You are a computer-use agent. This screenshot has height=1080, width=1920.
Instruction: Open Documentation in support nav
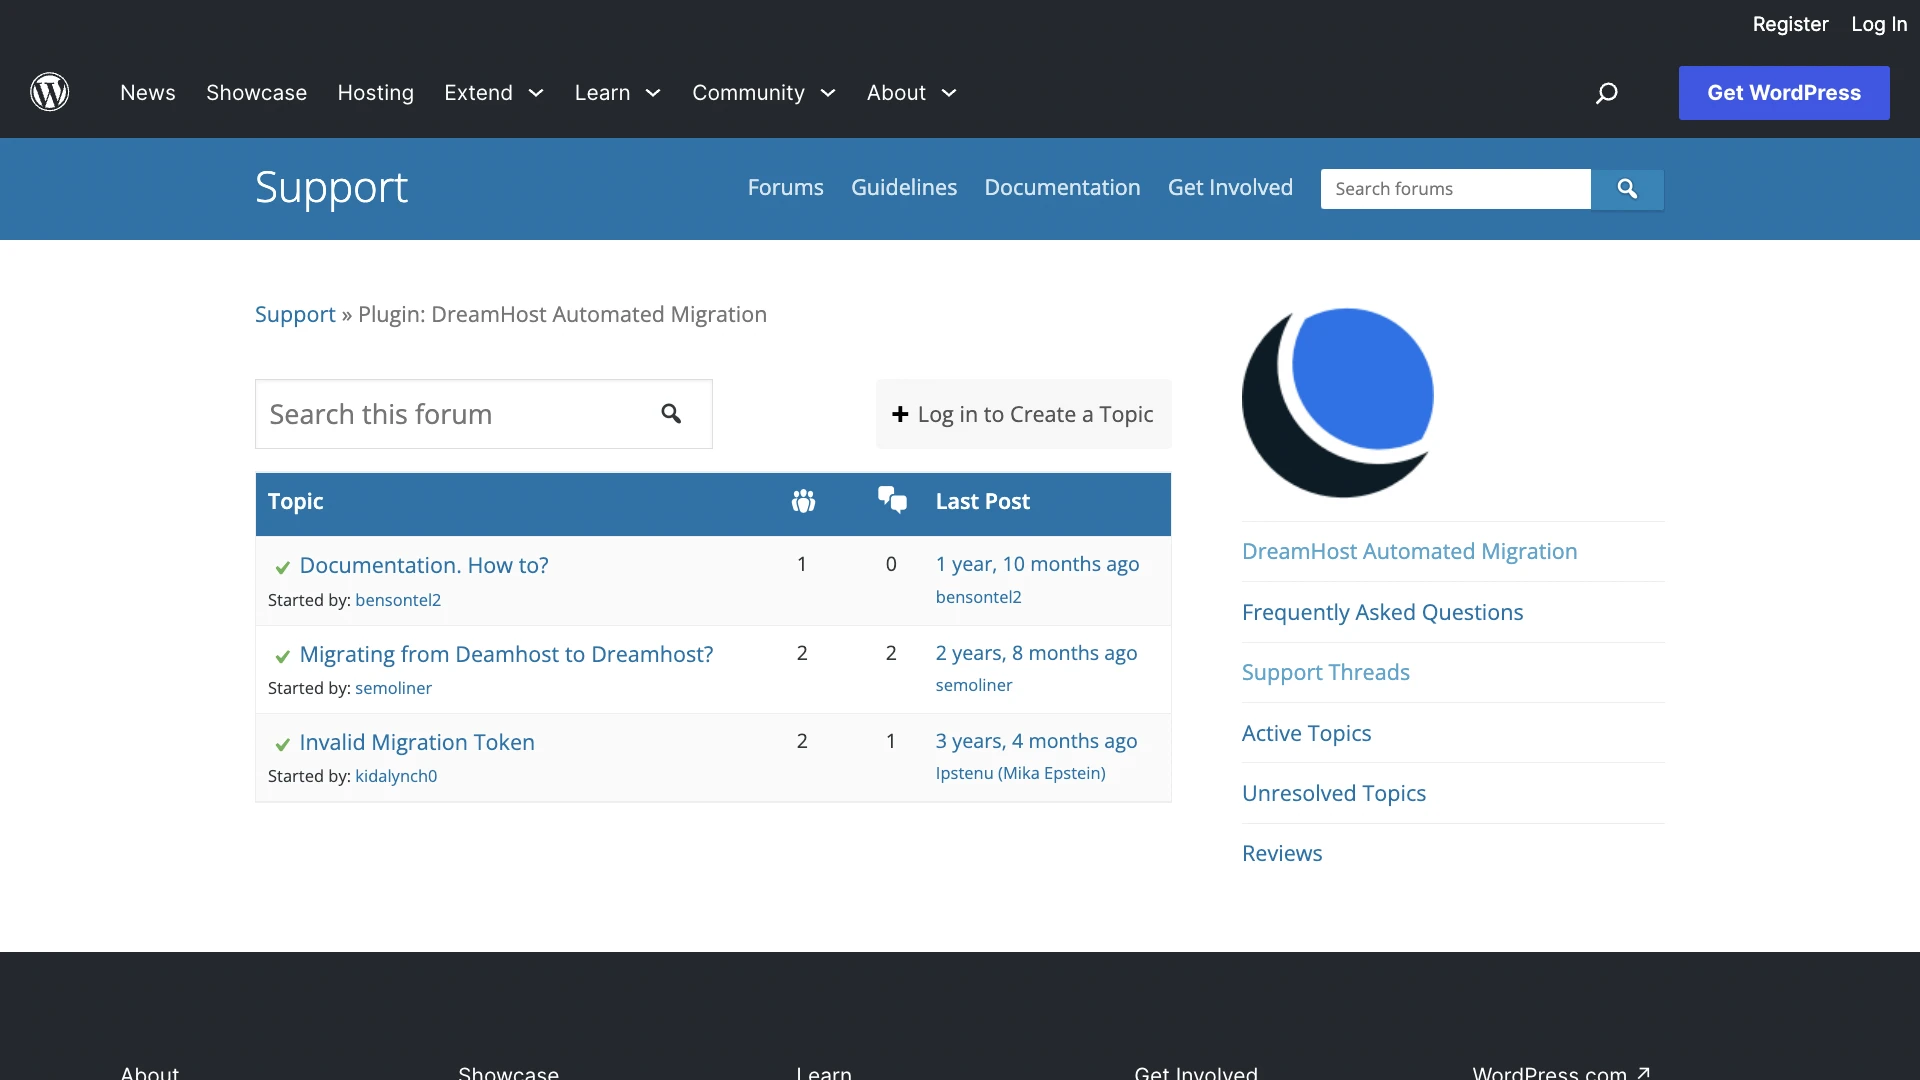pos(1062,188)
